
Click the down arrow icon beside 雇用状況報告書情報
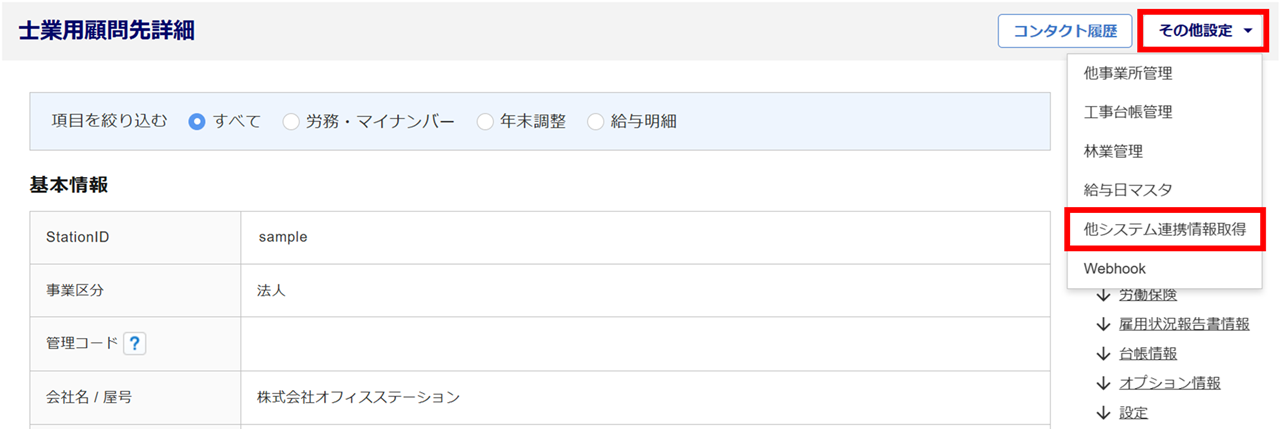pyautogui.click(x=1103, y=324)
